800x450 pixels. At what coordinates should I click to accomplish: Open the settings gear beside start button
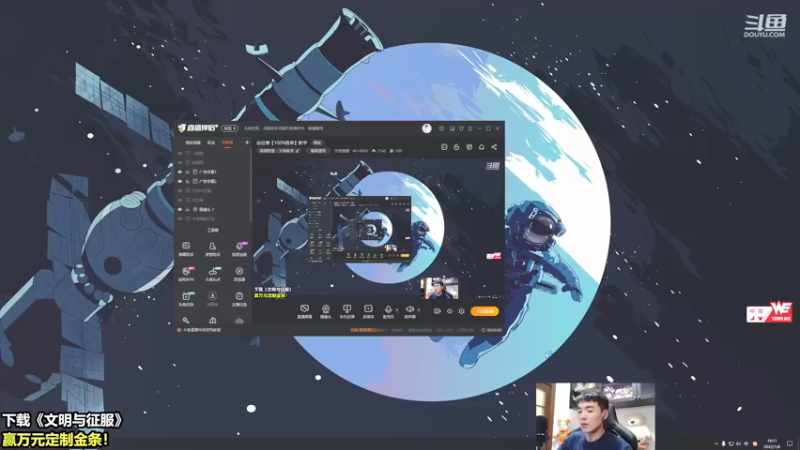coord(462,311)
